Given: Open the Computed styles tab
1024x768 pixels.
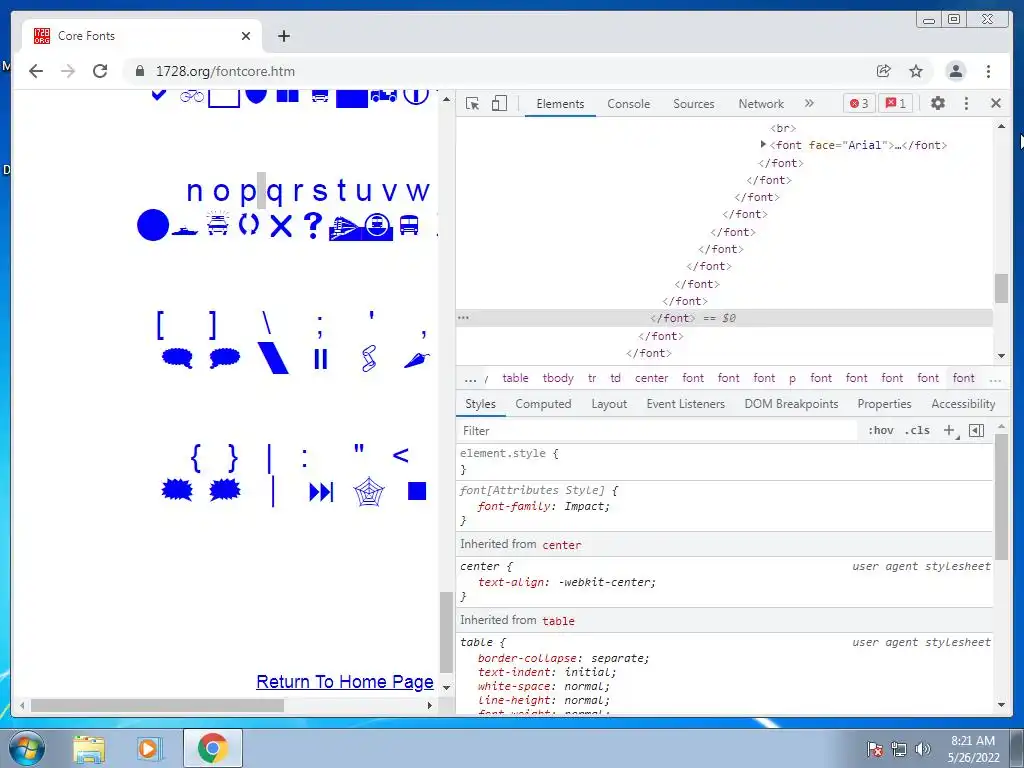Looking at the screenshot, I should (543, 404).
